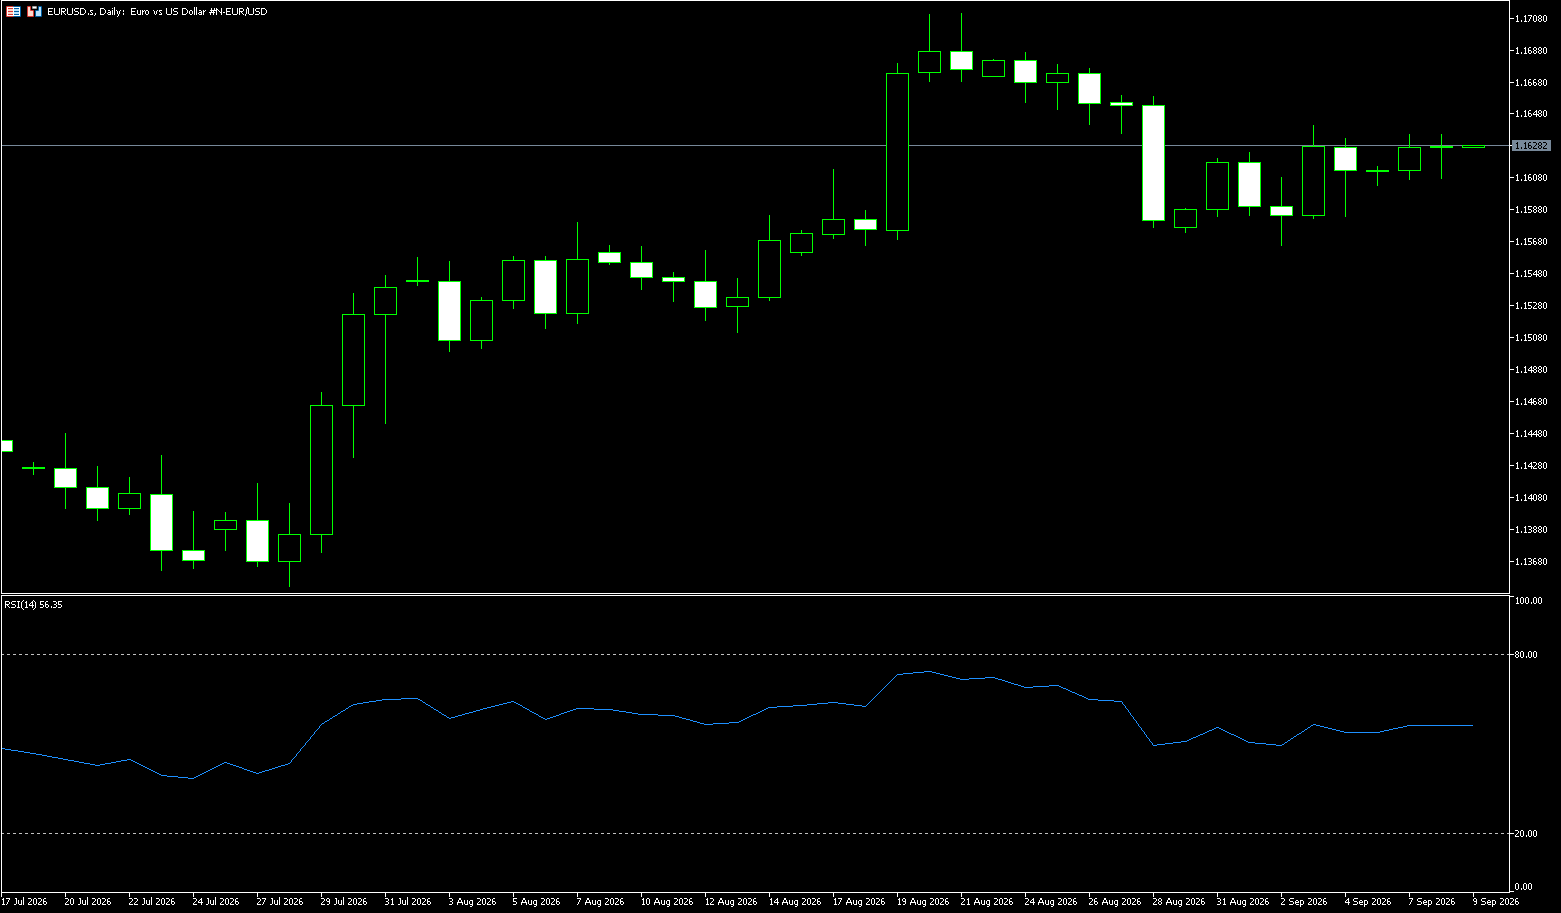This screenshot has width=1561, height=913.
Task: Select the 29 Jul 2026 date marker
Action: (343, 902)
